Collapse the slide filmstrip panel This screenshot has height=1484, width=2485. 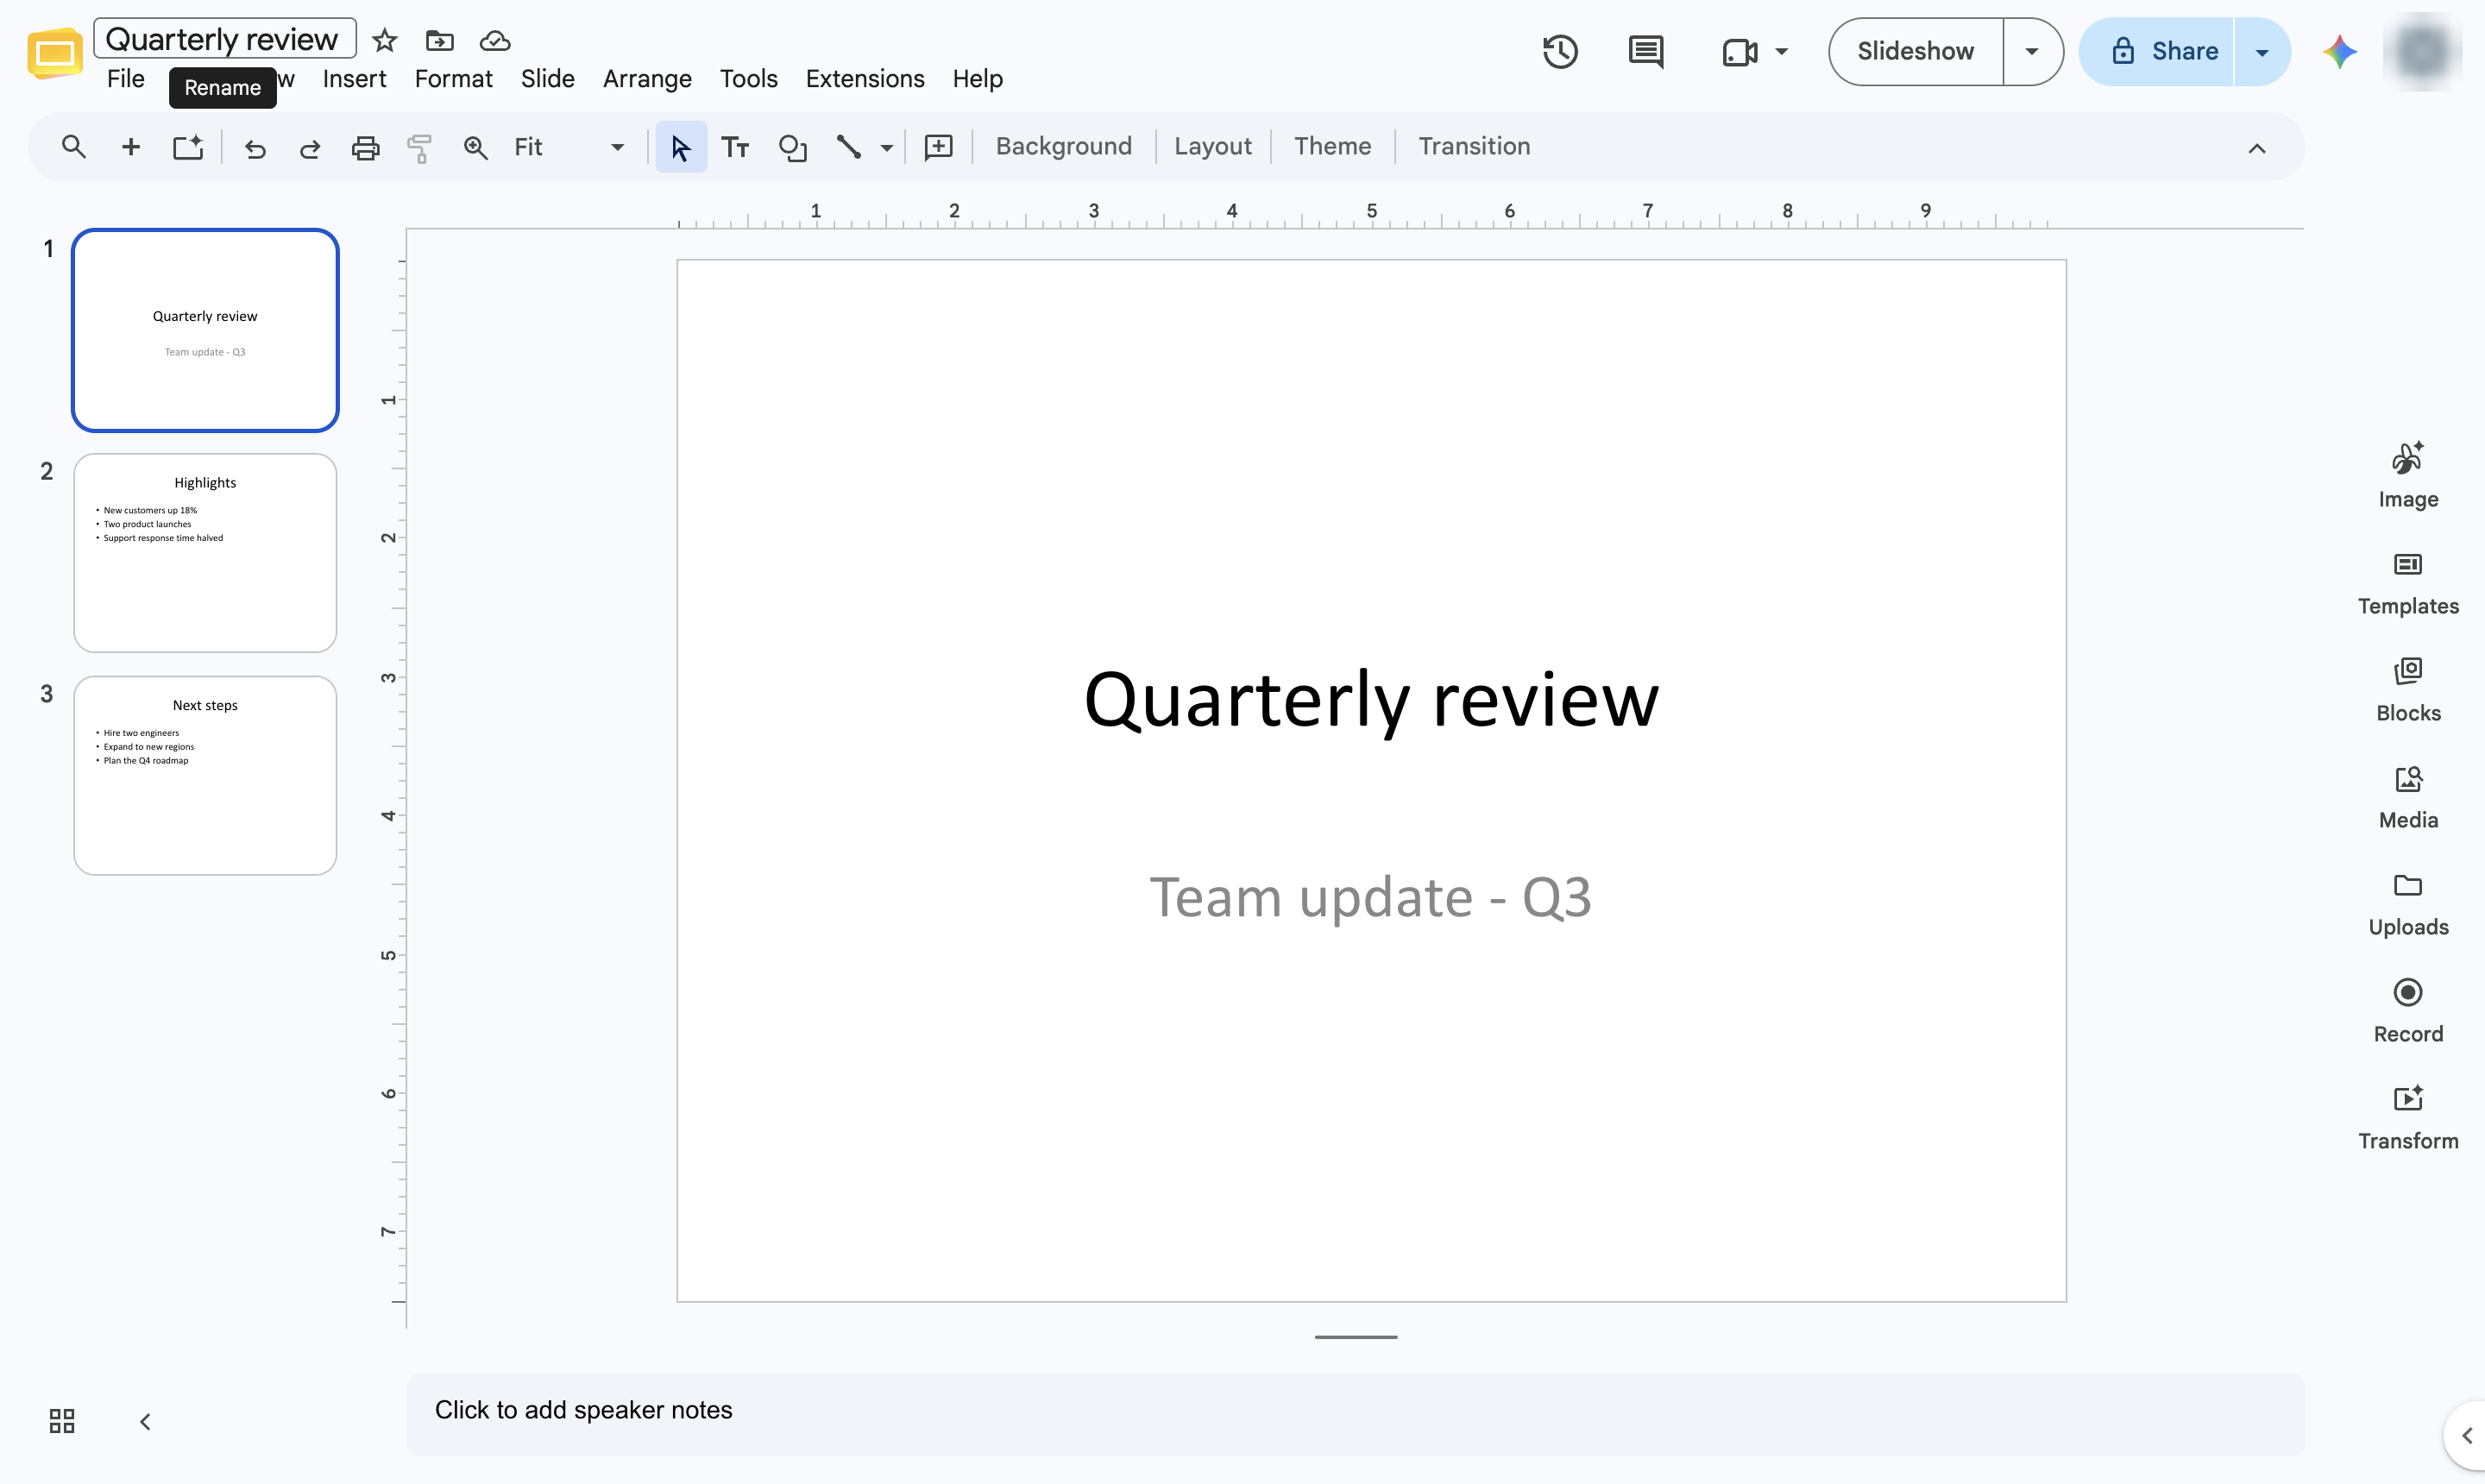pos(145,1421)
